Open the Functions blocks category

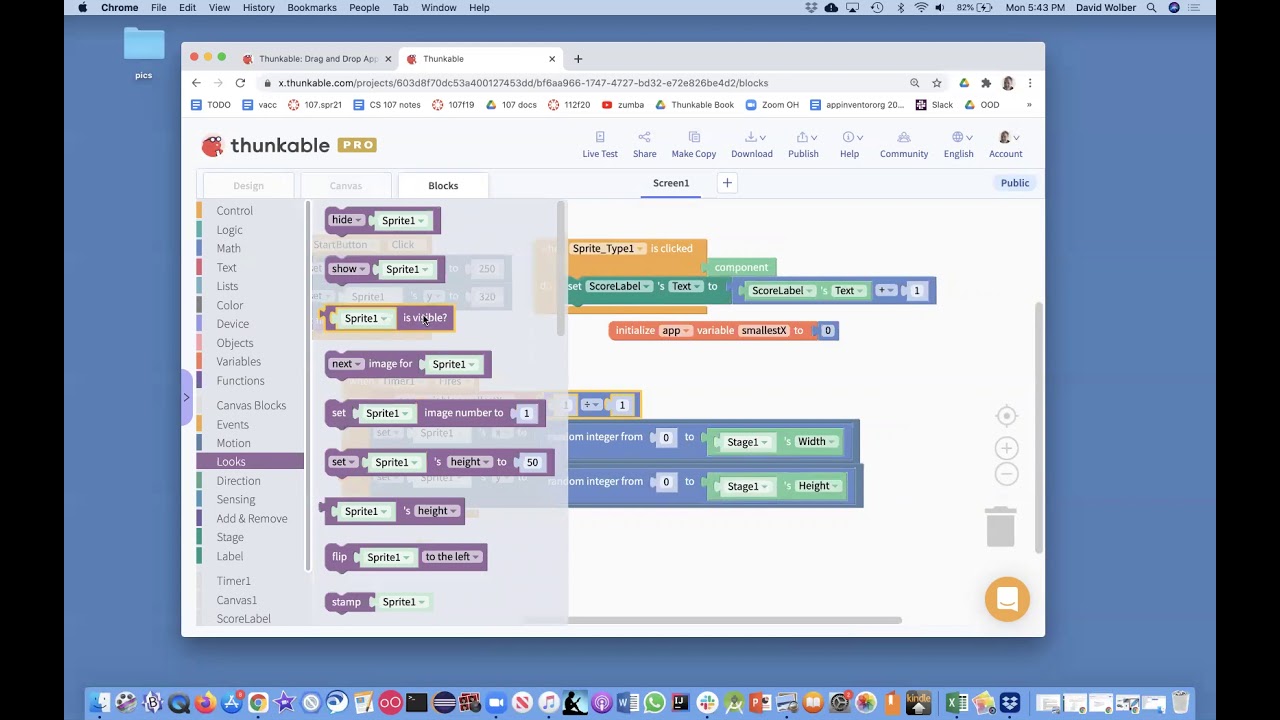tap(240, 380)
